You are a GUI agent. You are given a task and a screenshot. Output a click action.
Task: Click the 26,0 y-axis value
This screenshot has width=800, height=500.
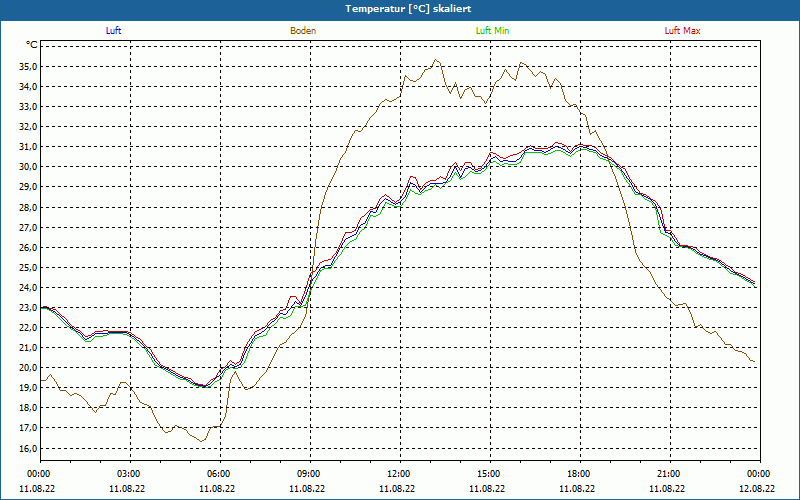point(28,247)
